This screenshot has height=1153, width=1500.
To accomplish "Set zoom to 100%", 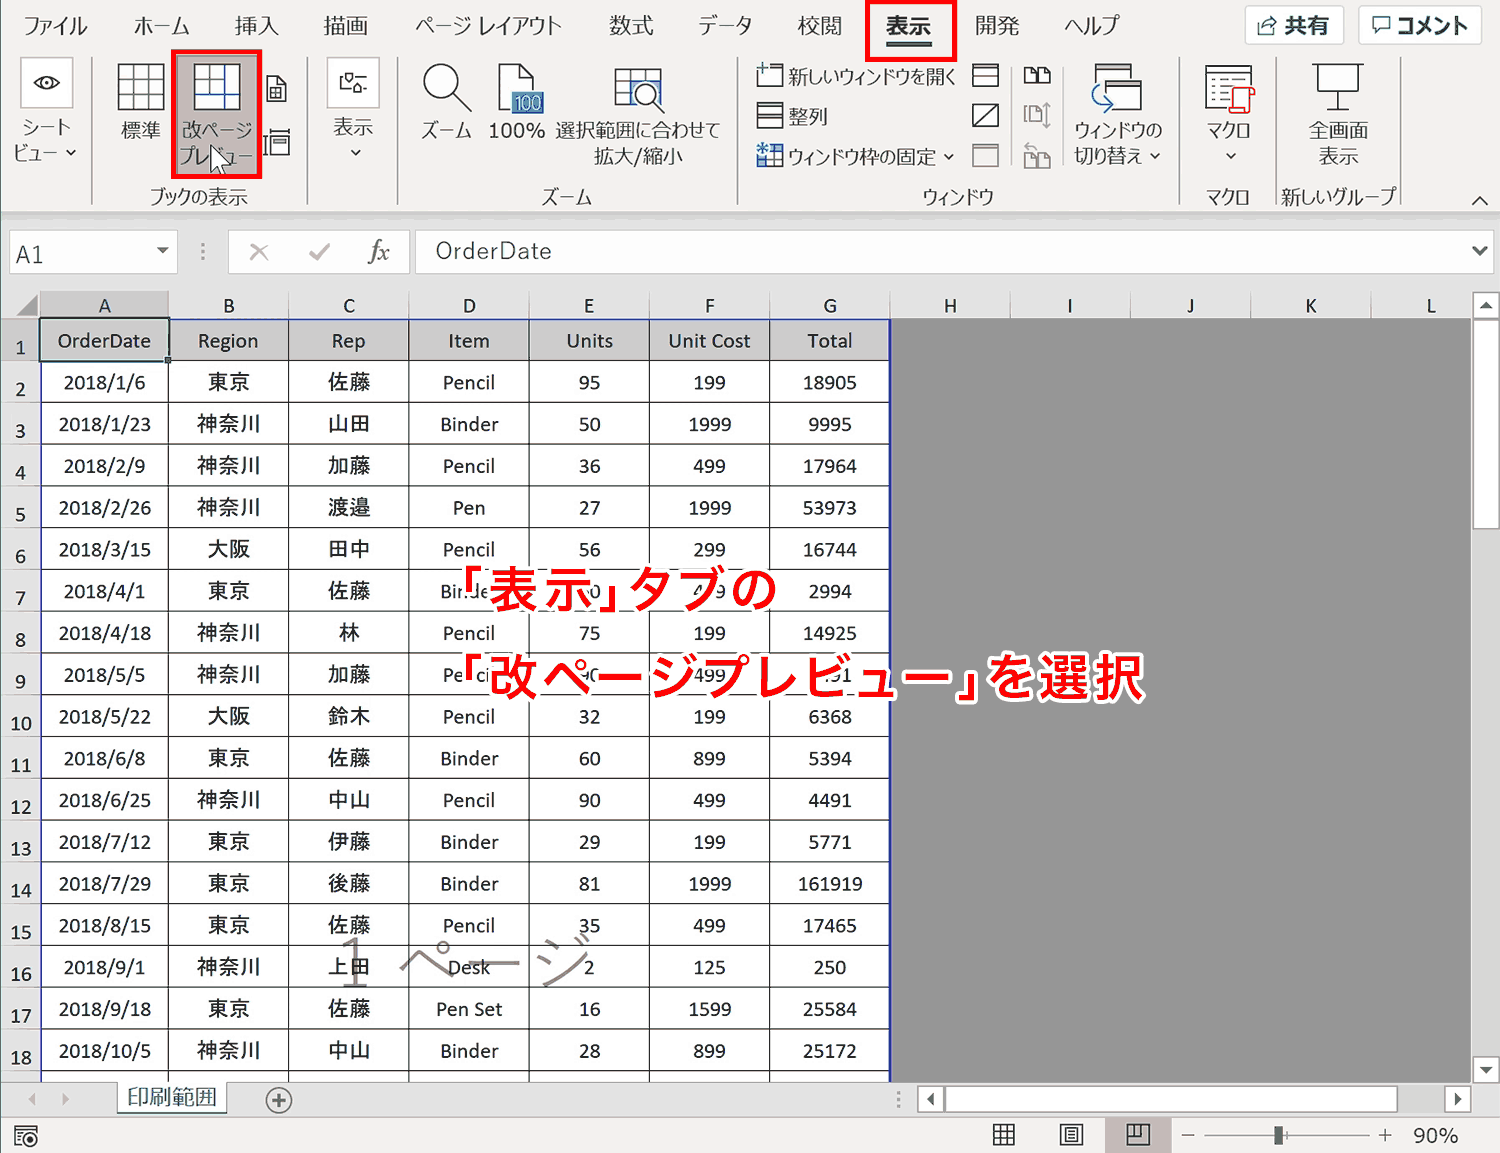I will coord(517,100).
